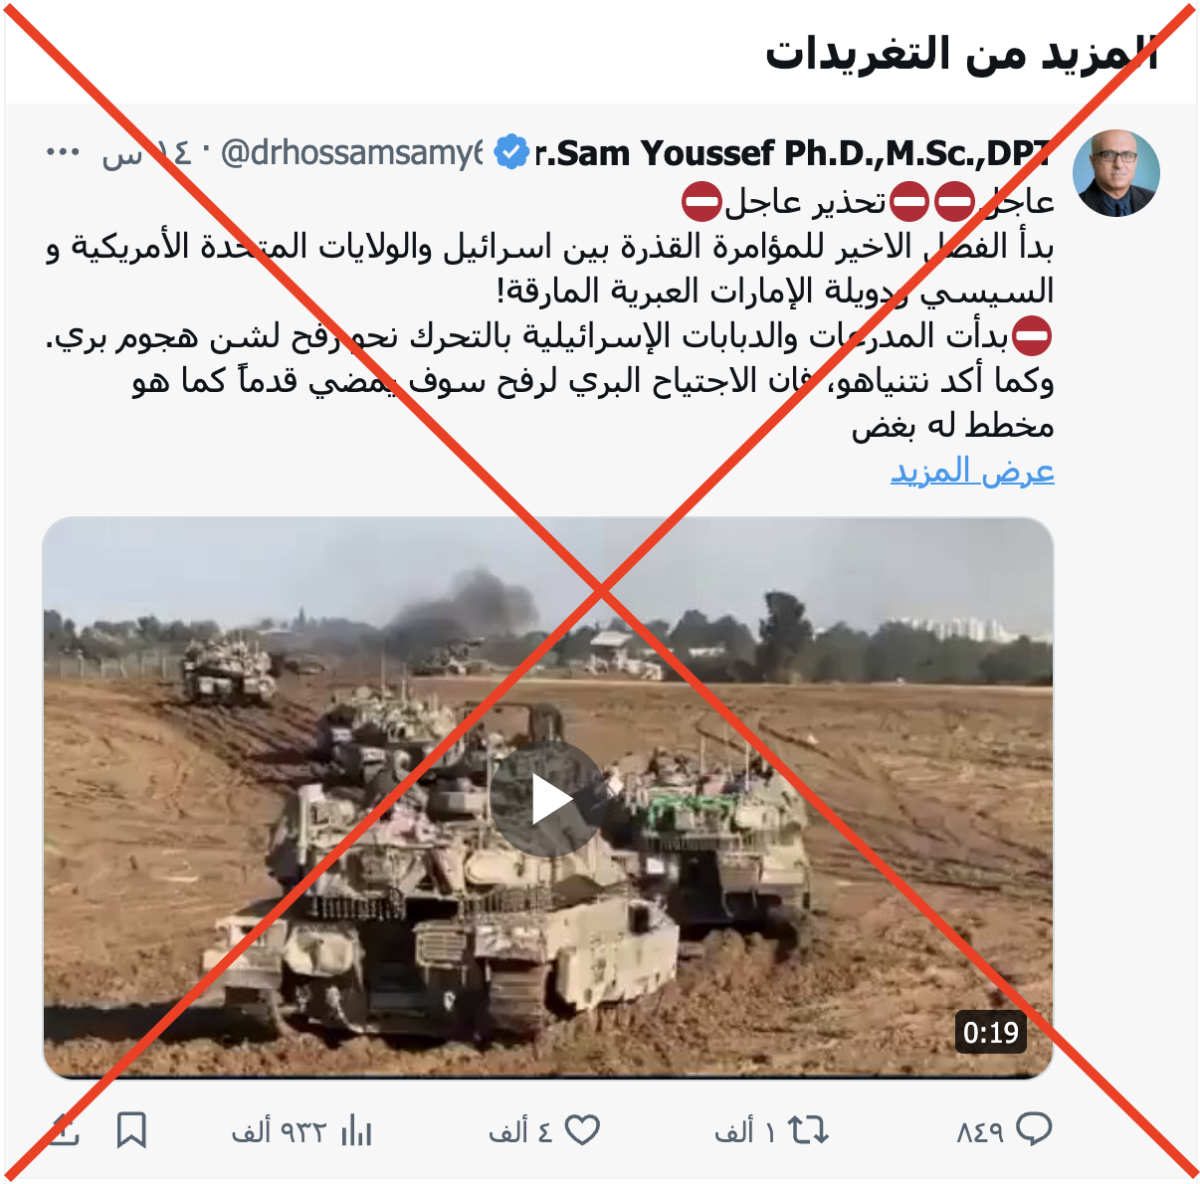Like the tweet with heart icon
Image resolution: width=1200 pixels, height=1184 pixels.
tap(582, 1130)
